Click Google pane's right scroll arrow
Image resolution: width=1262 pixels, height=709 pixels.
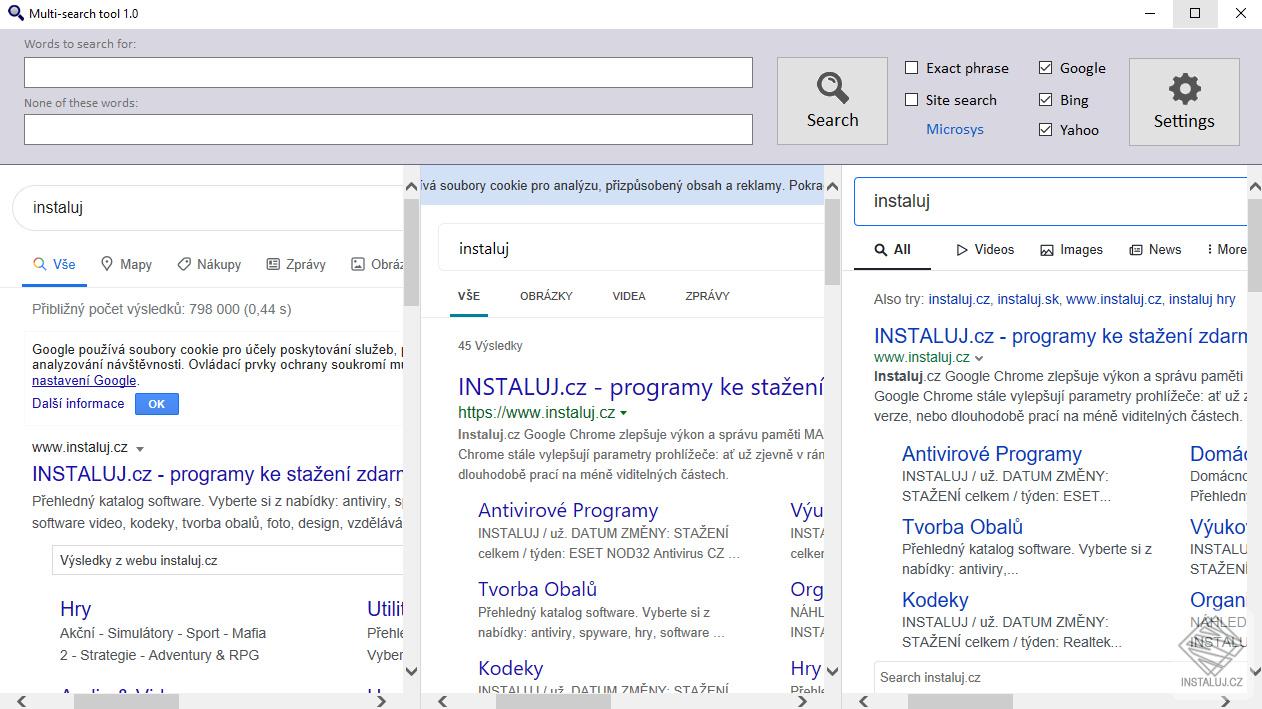pyautogui.click(x=381, y=701)
